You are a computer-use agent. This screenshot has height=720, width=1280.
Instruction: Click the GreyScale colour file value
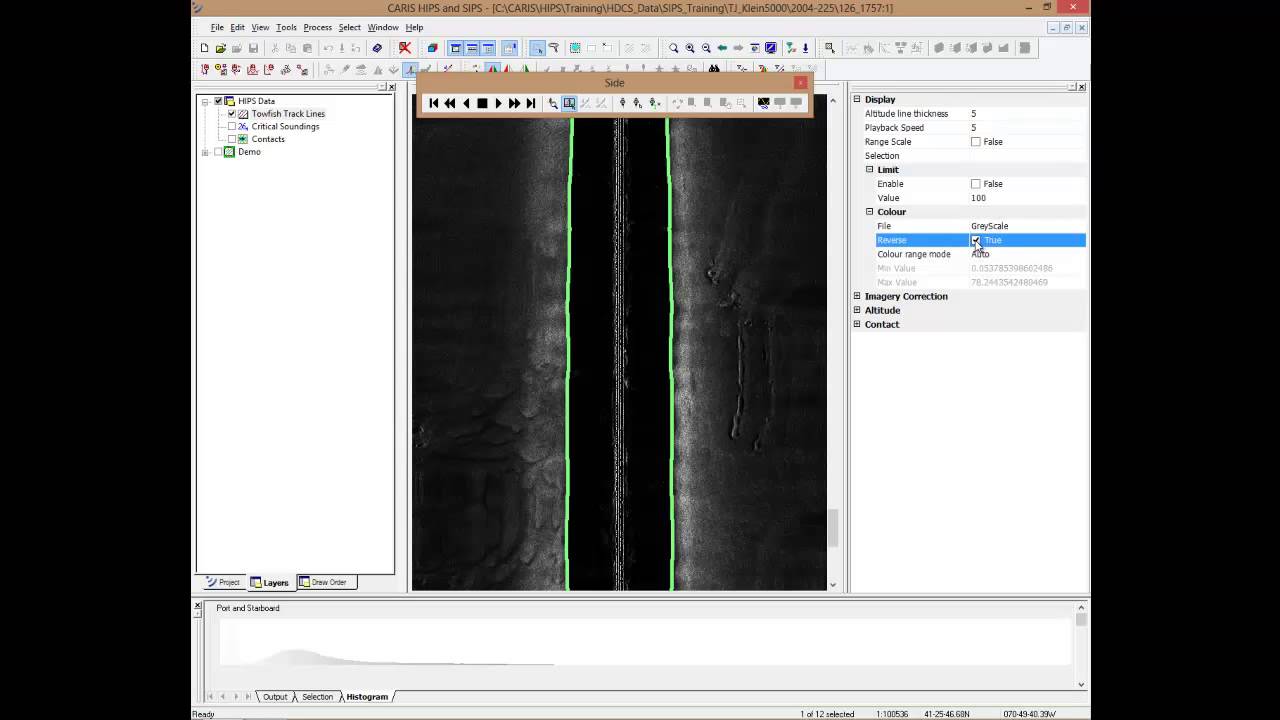coord(1027,226)
